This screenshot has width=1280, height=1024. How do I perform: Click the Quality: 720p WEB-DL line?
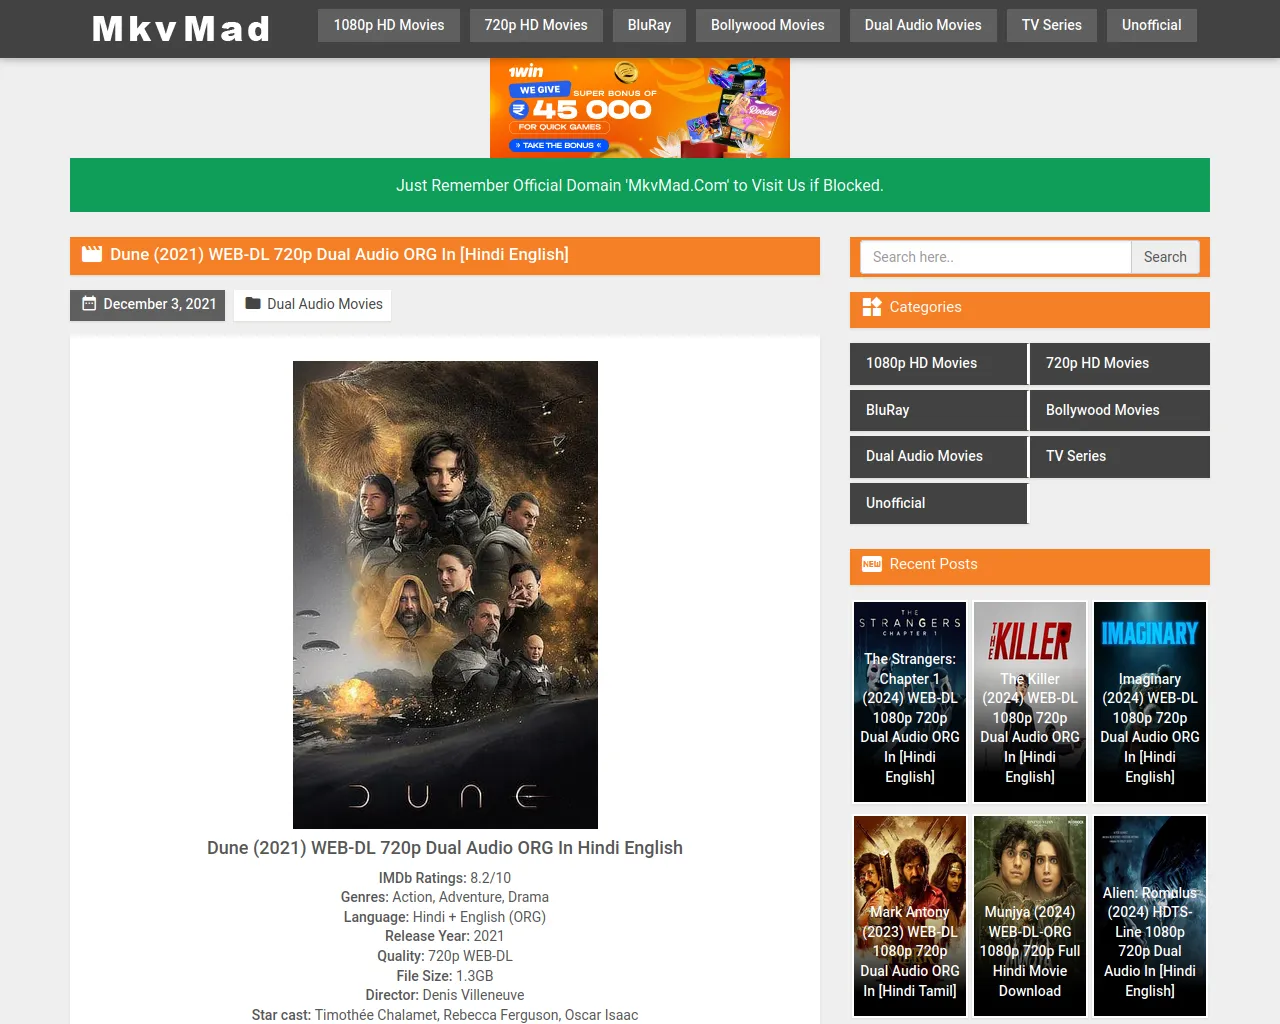tap(445, 956)
